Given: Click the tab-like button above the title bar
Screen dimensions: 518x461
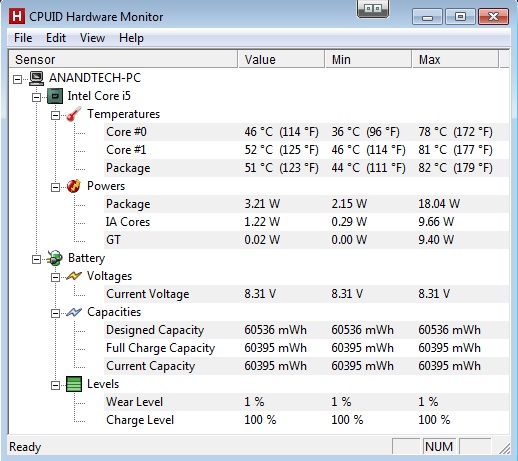Looking at the screenshot, I should pyautogui.click(x=373, y=9).
